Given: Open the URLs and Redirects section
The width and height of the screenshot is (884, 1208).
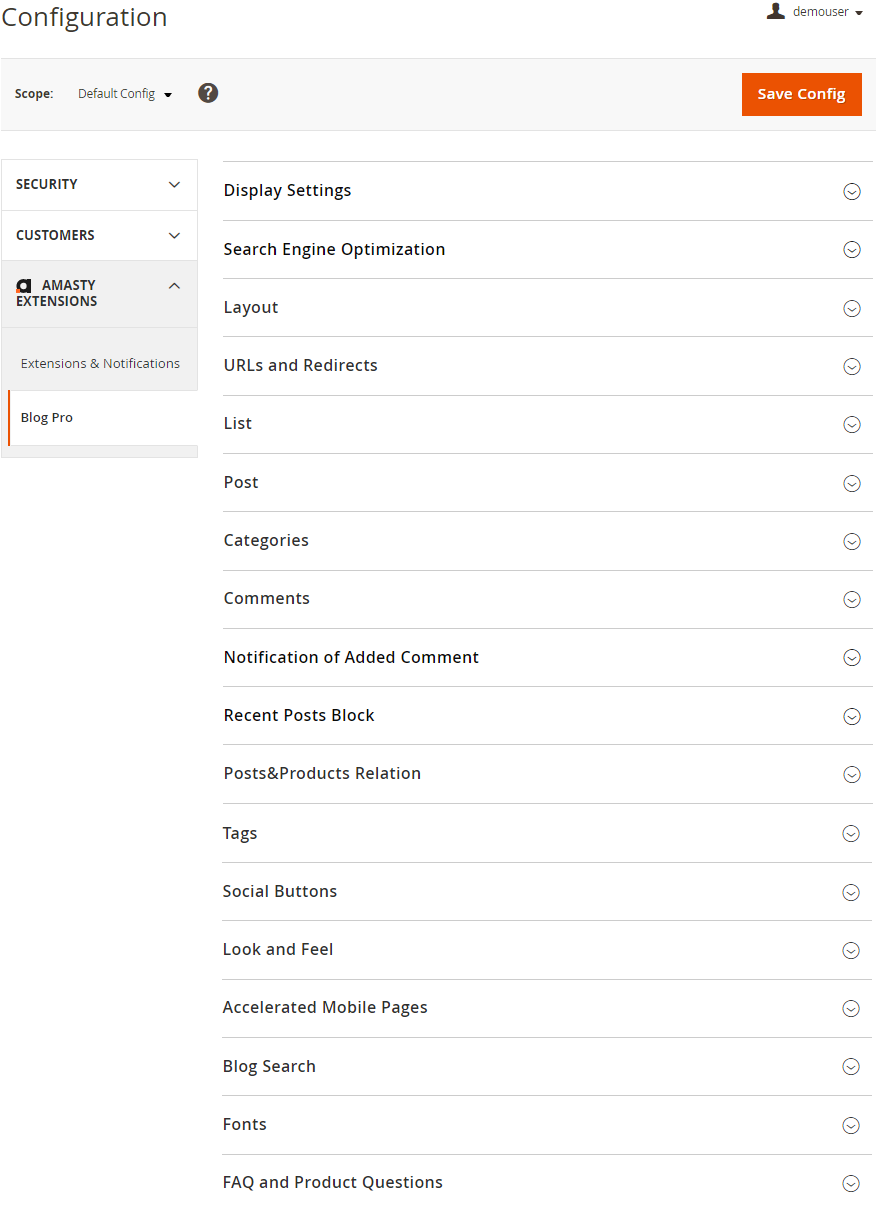Looking at the screenshot, I should point(547,366).
